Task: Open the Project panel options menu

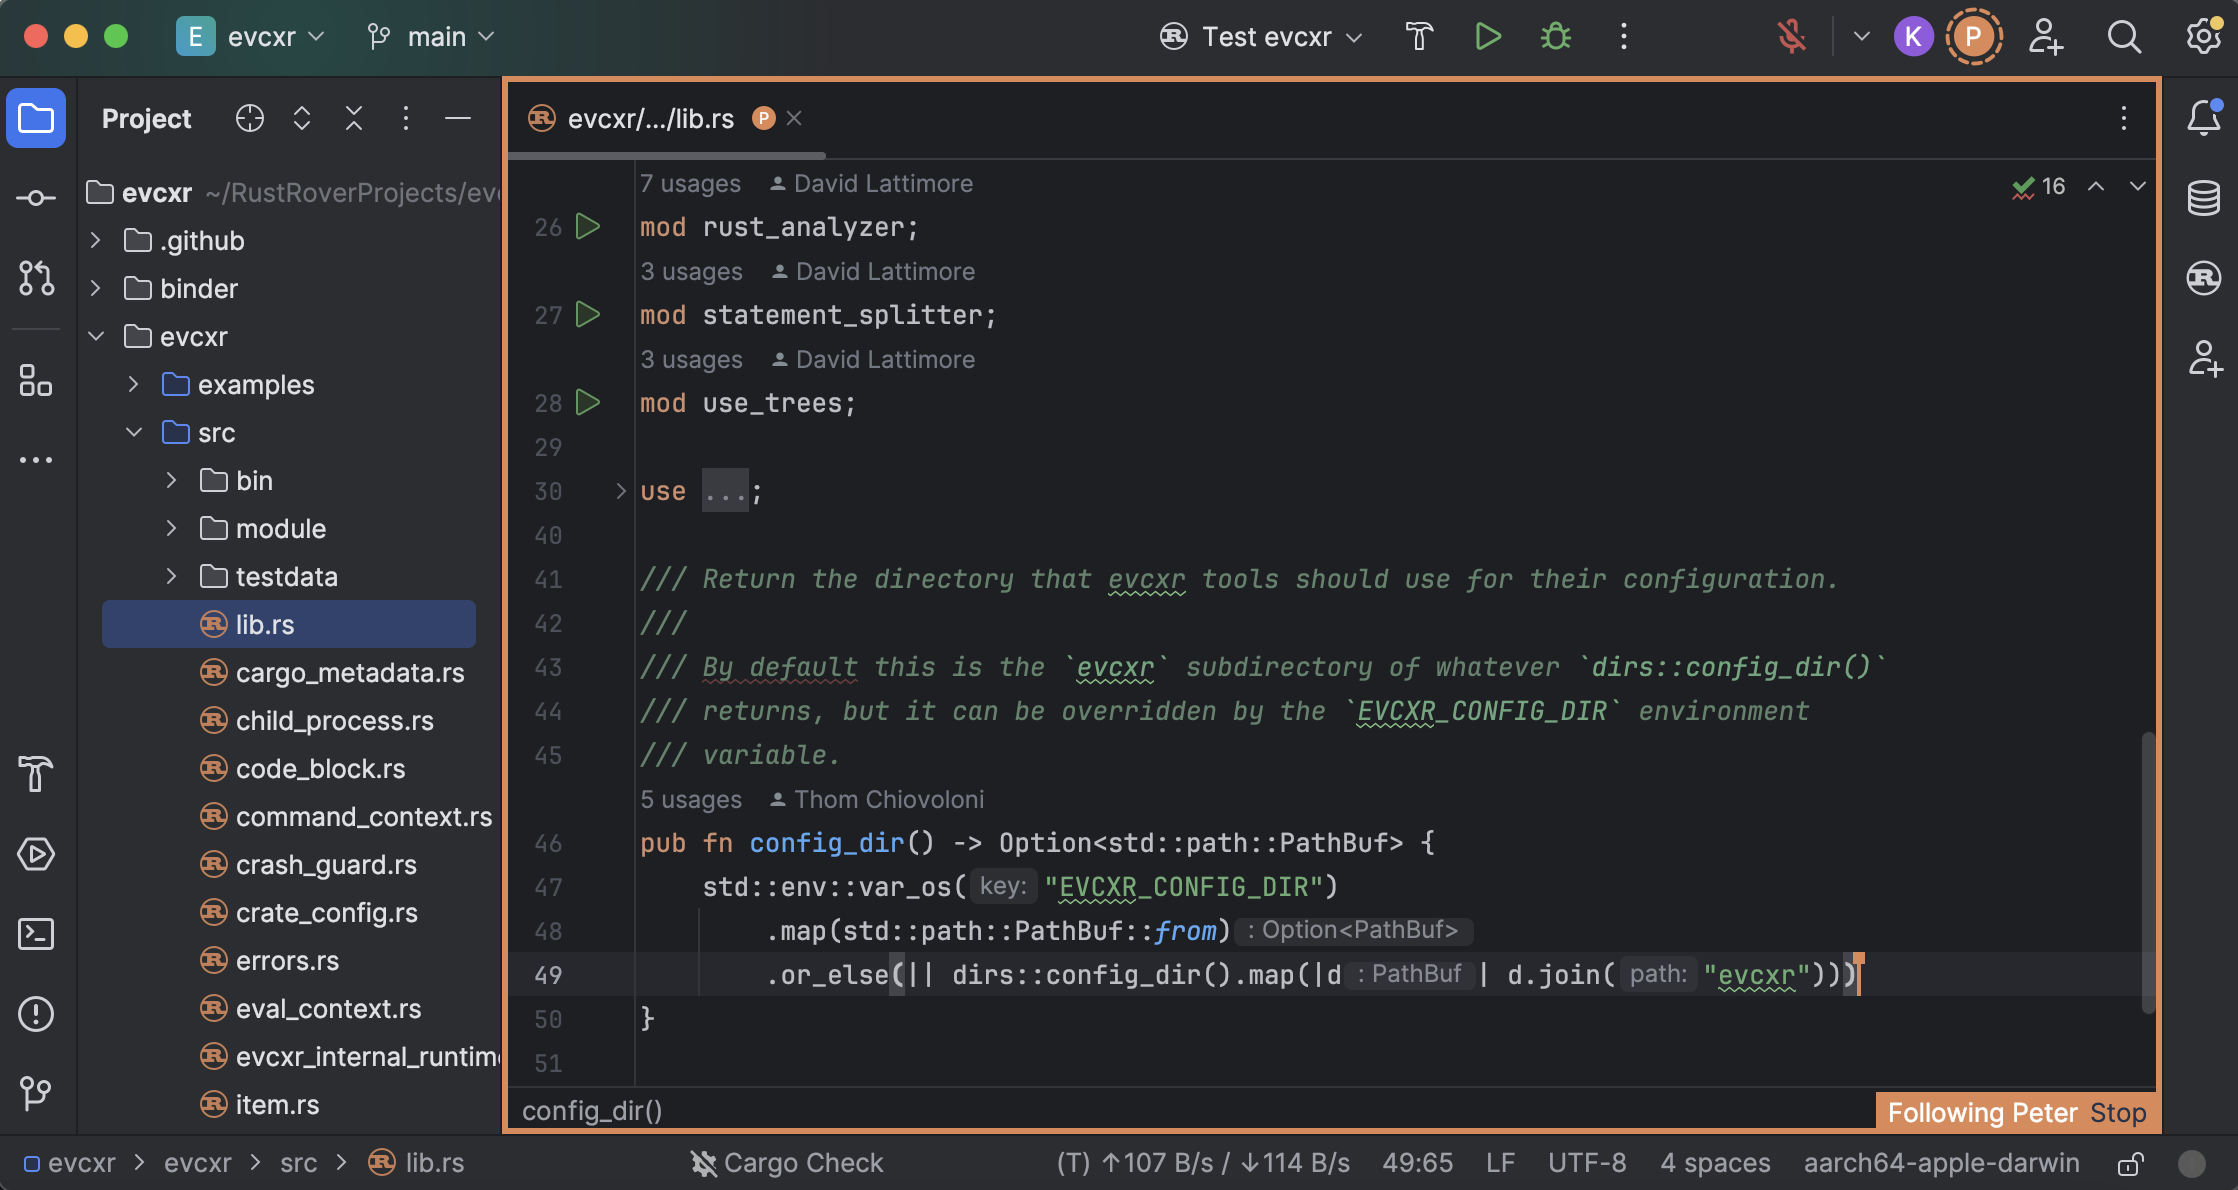Action: (405, 118)
